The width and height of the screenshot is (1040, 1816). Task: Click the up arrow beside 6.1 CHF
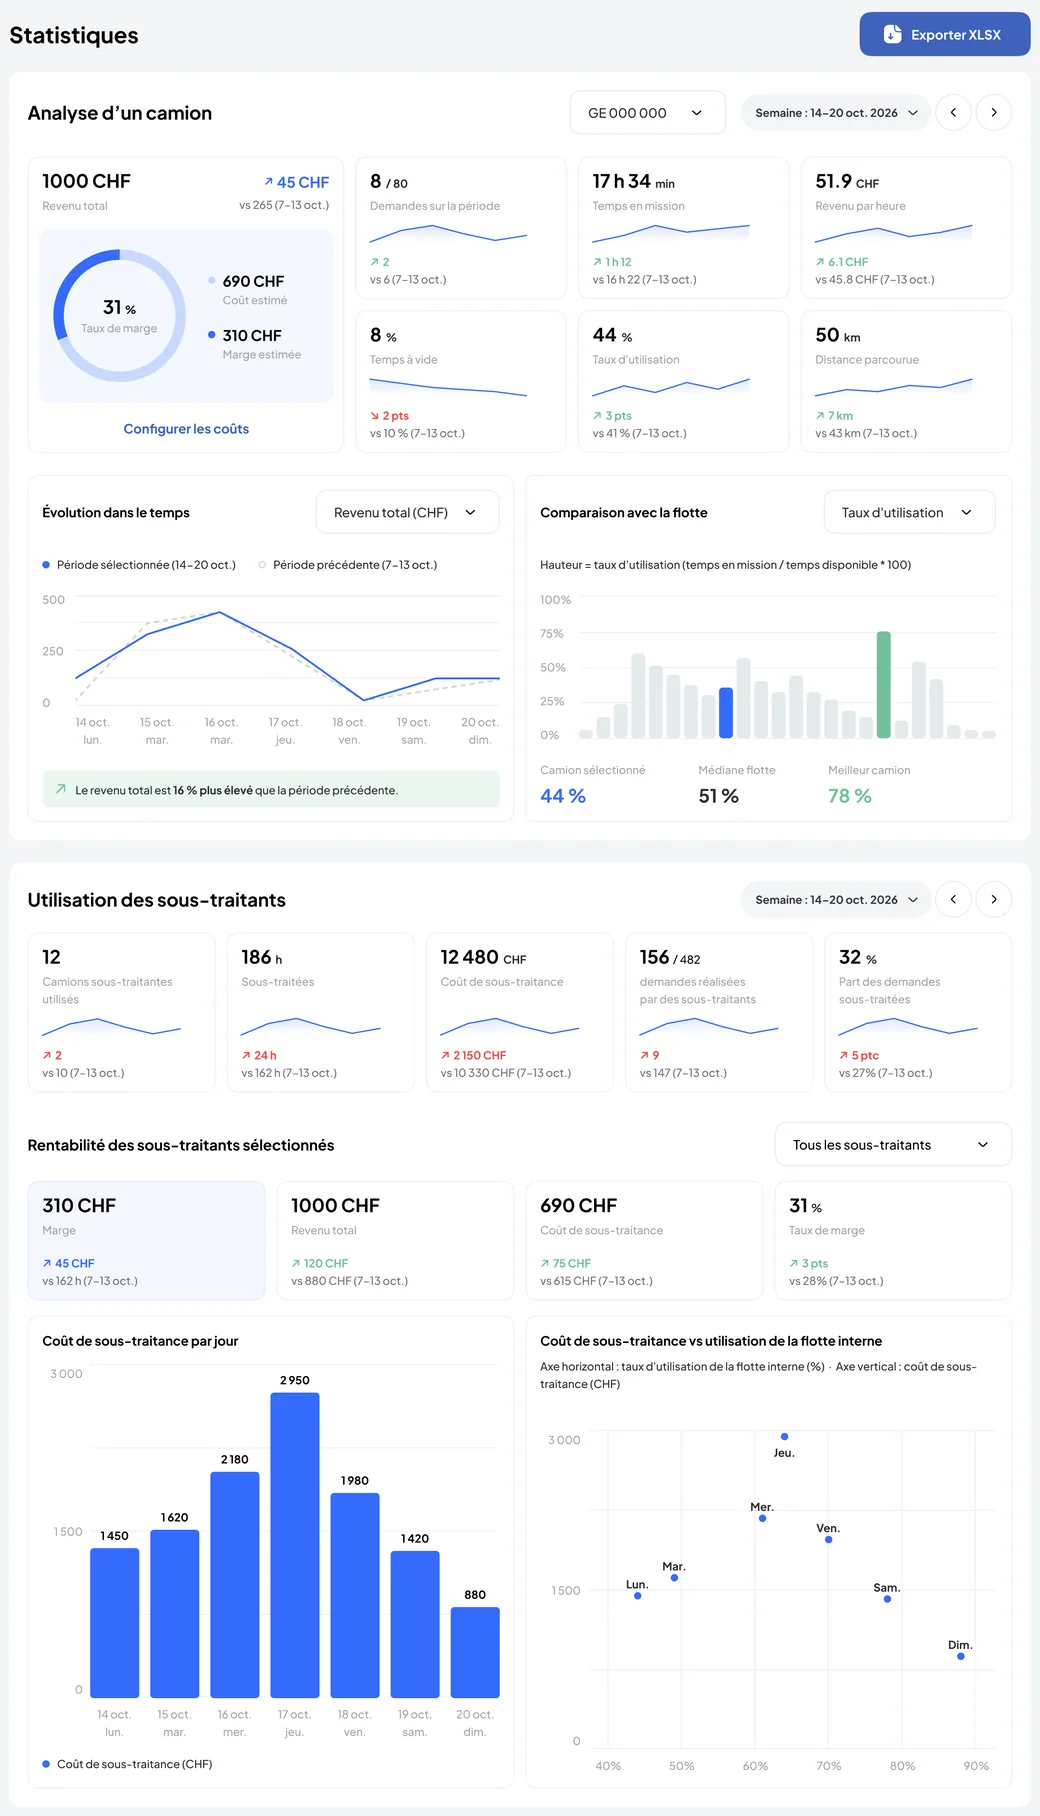point(820,262)
